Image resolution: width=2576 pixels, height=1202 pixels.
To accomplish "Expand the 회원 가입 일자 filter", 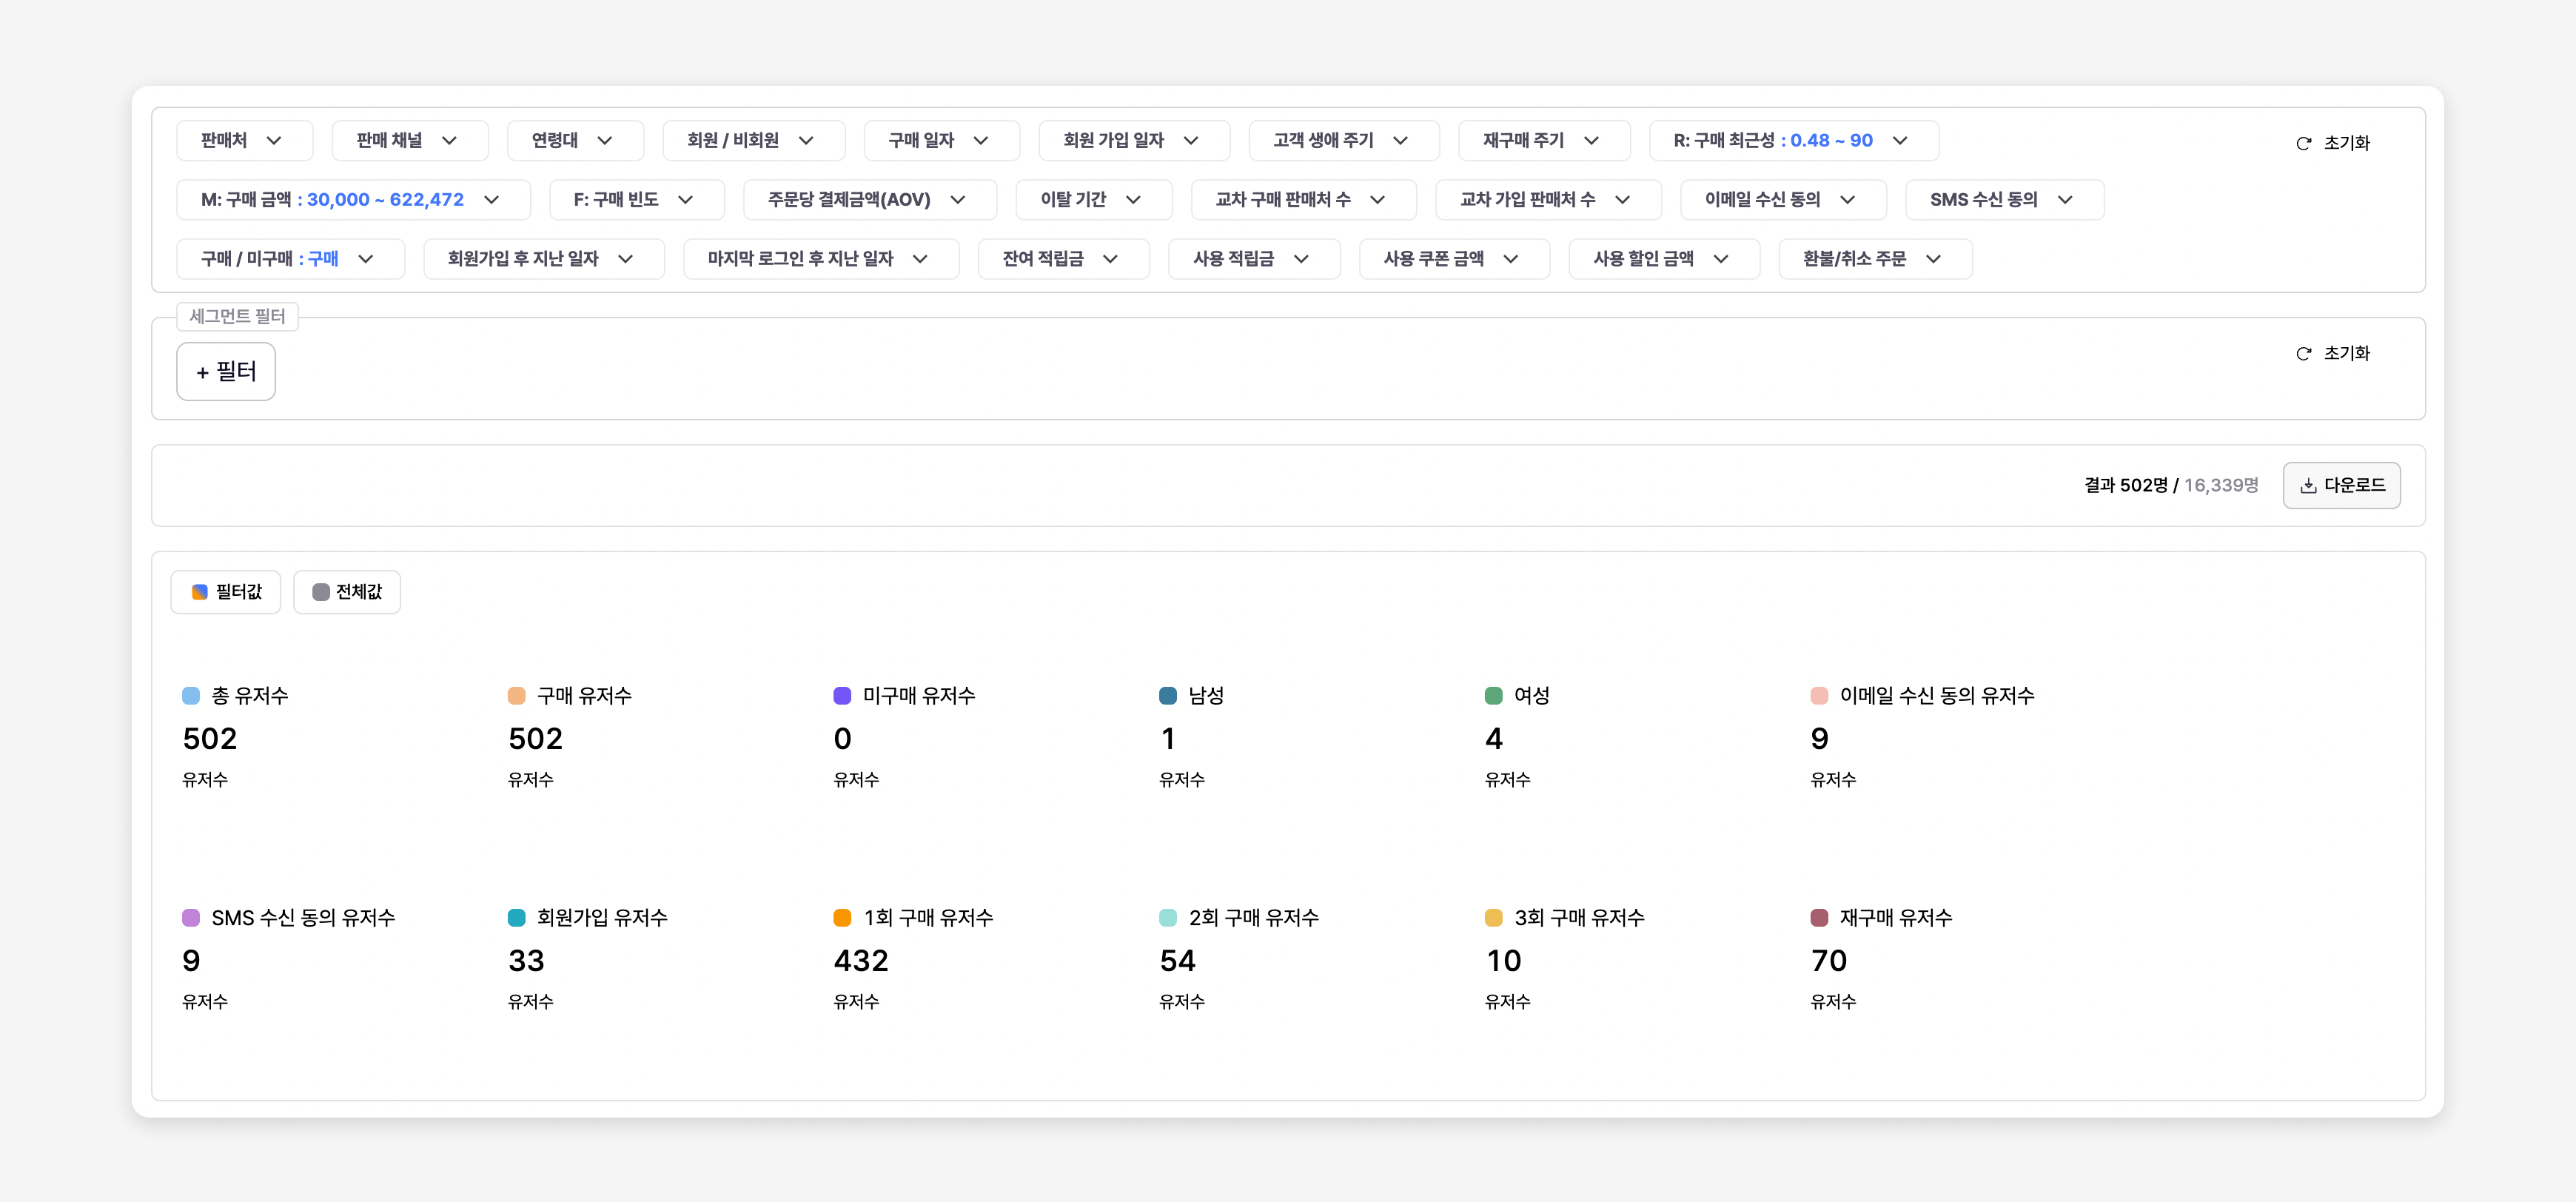I will point(1134,141).
